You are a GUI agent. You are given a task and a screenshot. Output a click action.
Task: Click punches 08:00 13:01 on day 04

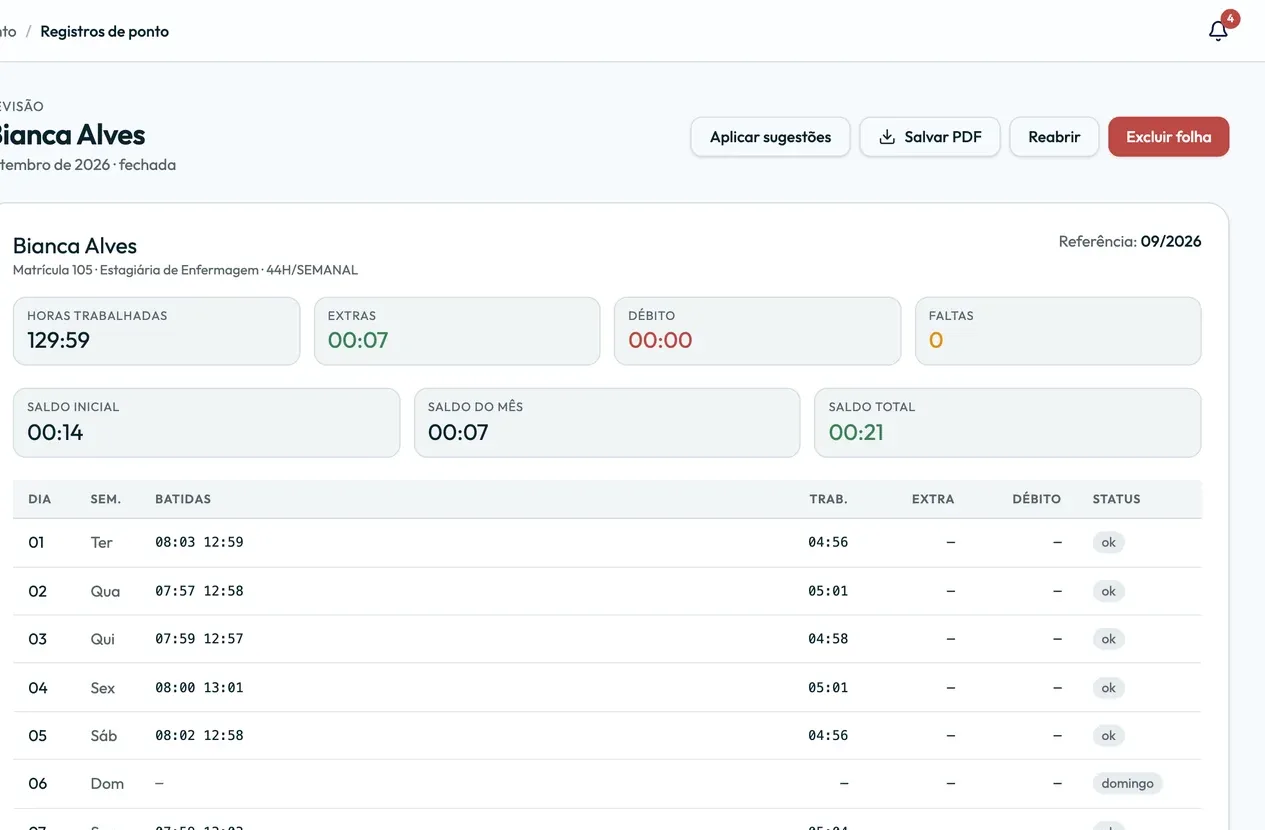tap(199, 688)
